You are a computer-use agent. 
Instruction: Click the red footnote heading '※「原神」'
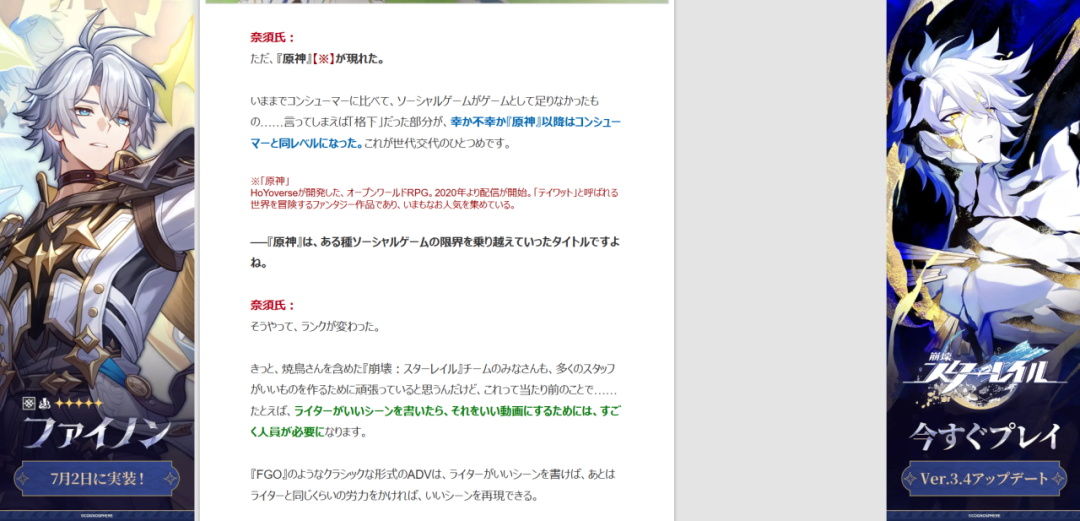[269, 181]
